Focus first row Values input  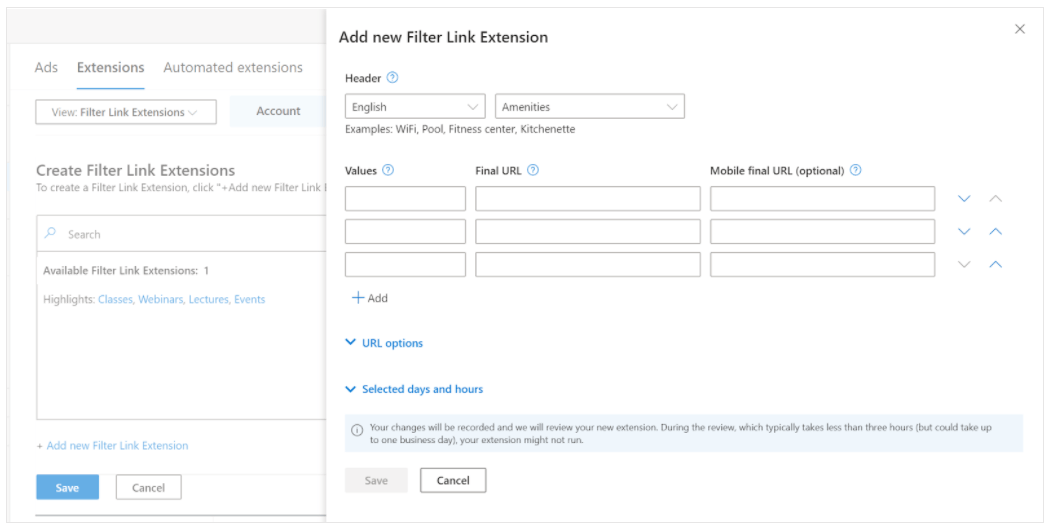pyautogui.click(x=406, y=198)
